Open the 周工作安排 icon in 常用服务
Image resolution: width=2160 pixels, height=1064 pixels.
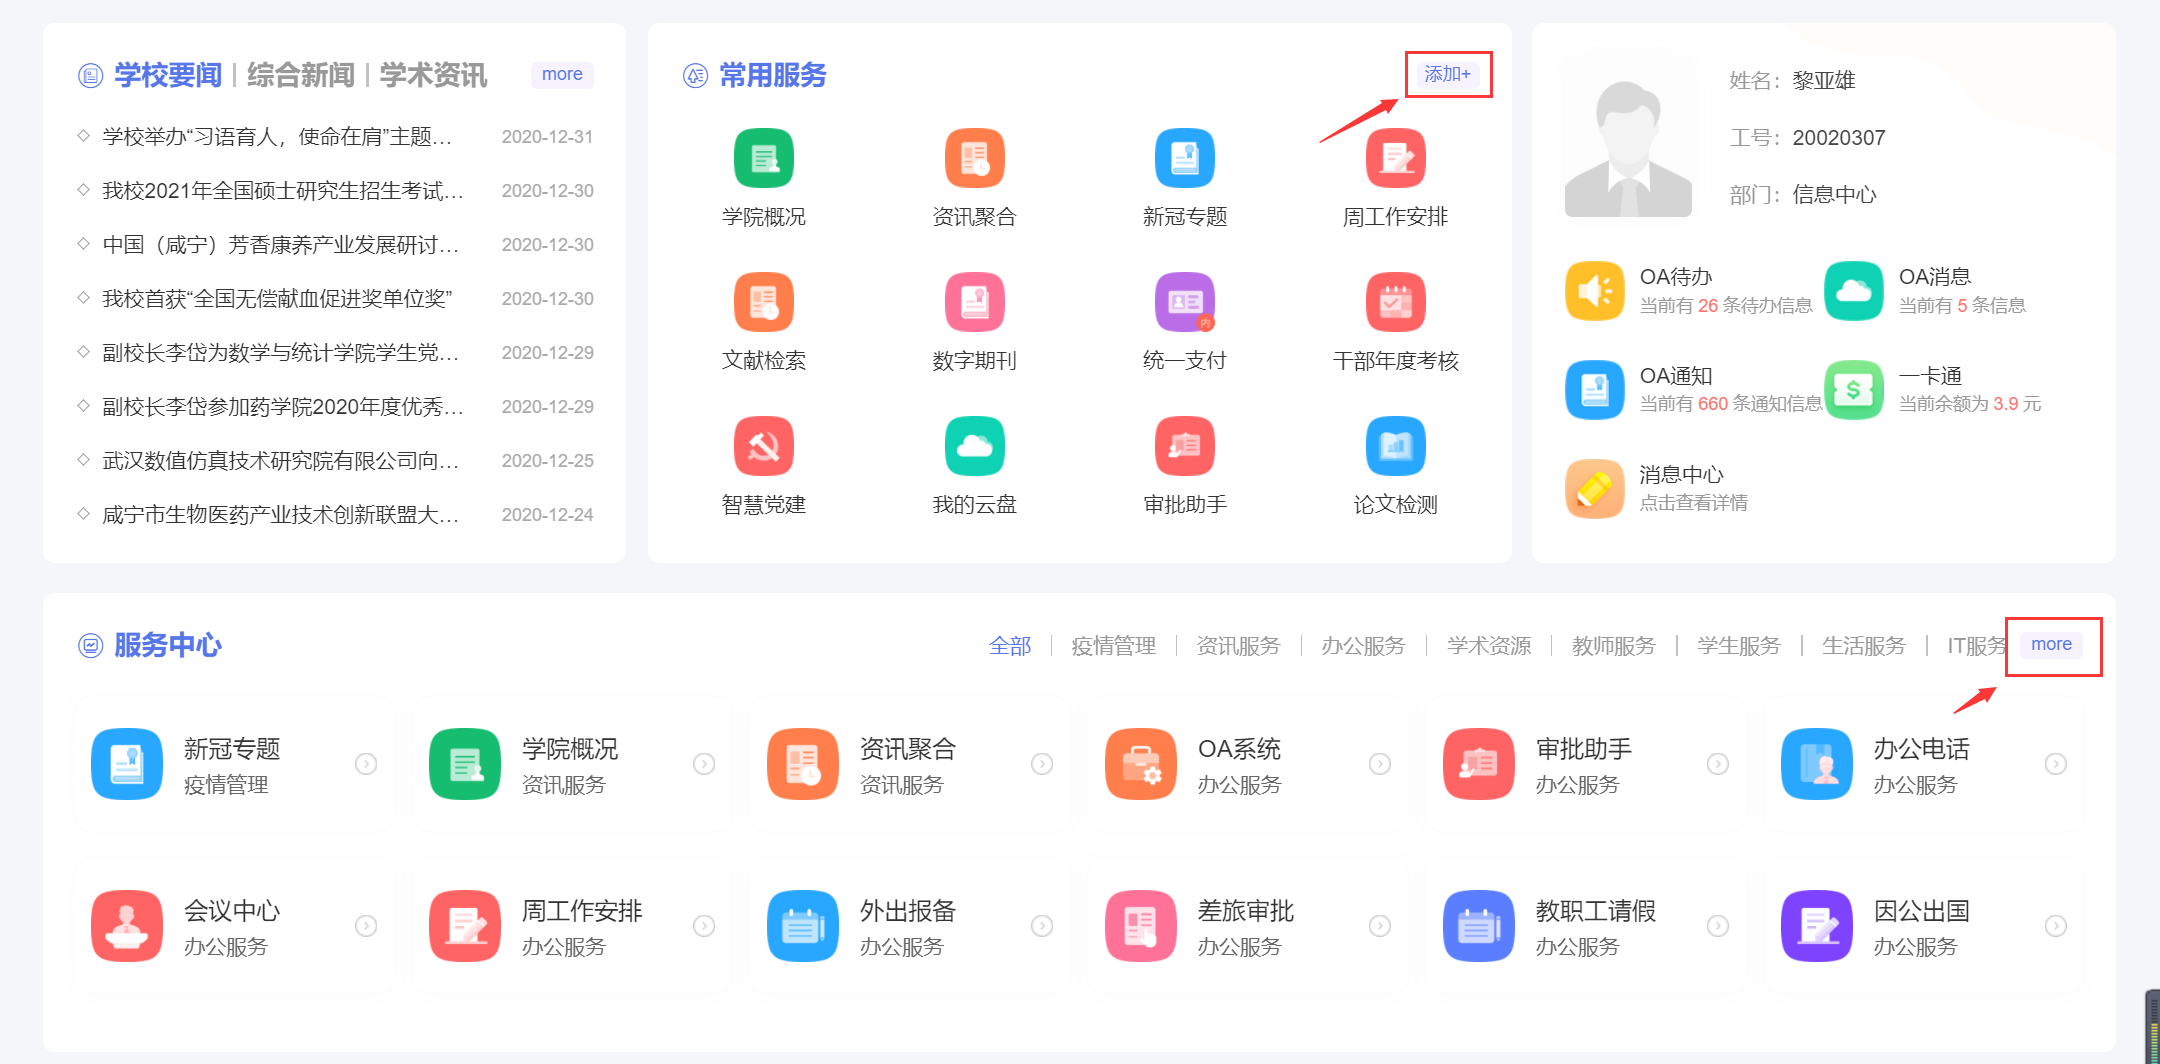1396,158
